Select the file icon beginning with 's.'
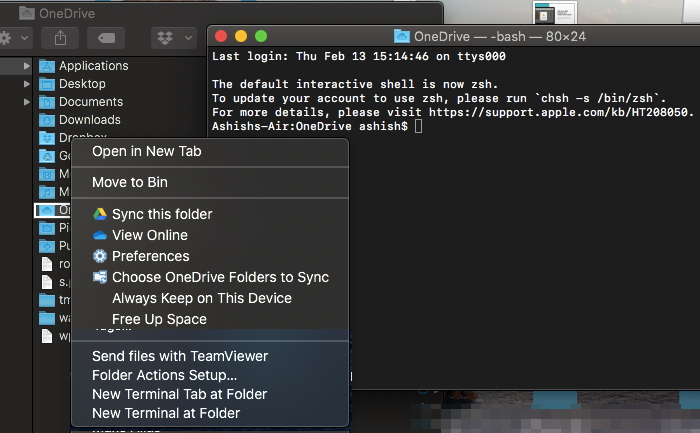 tap(47, 282)
